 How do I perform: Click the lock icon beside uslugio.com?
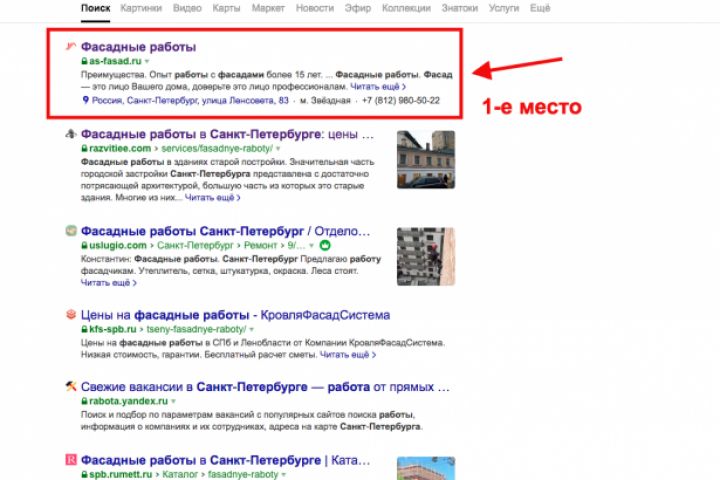click(84, 245)
